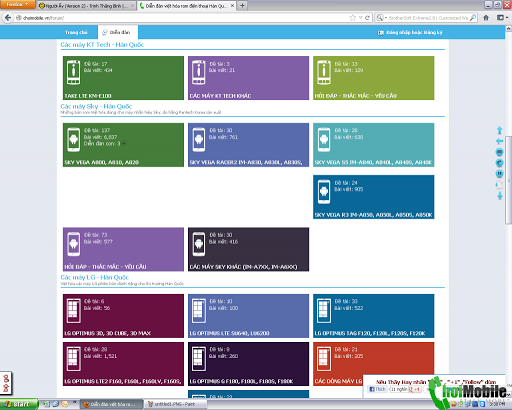Click phone icon on LG OPTIMUS G tile
The image size is (512, 410).
coord(199,359)
